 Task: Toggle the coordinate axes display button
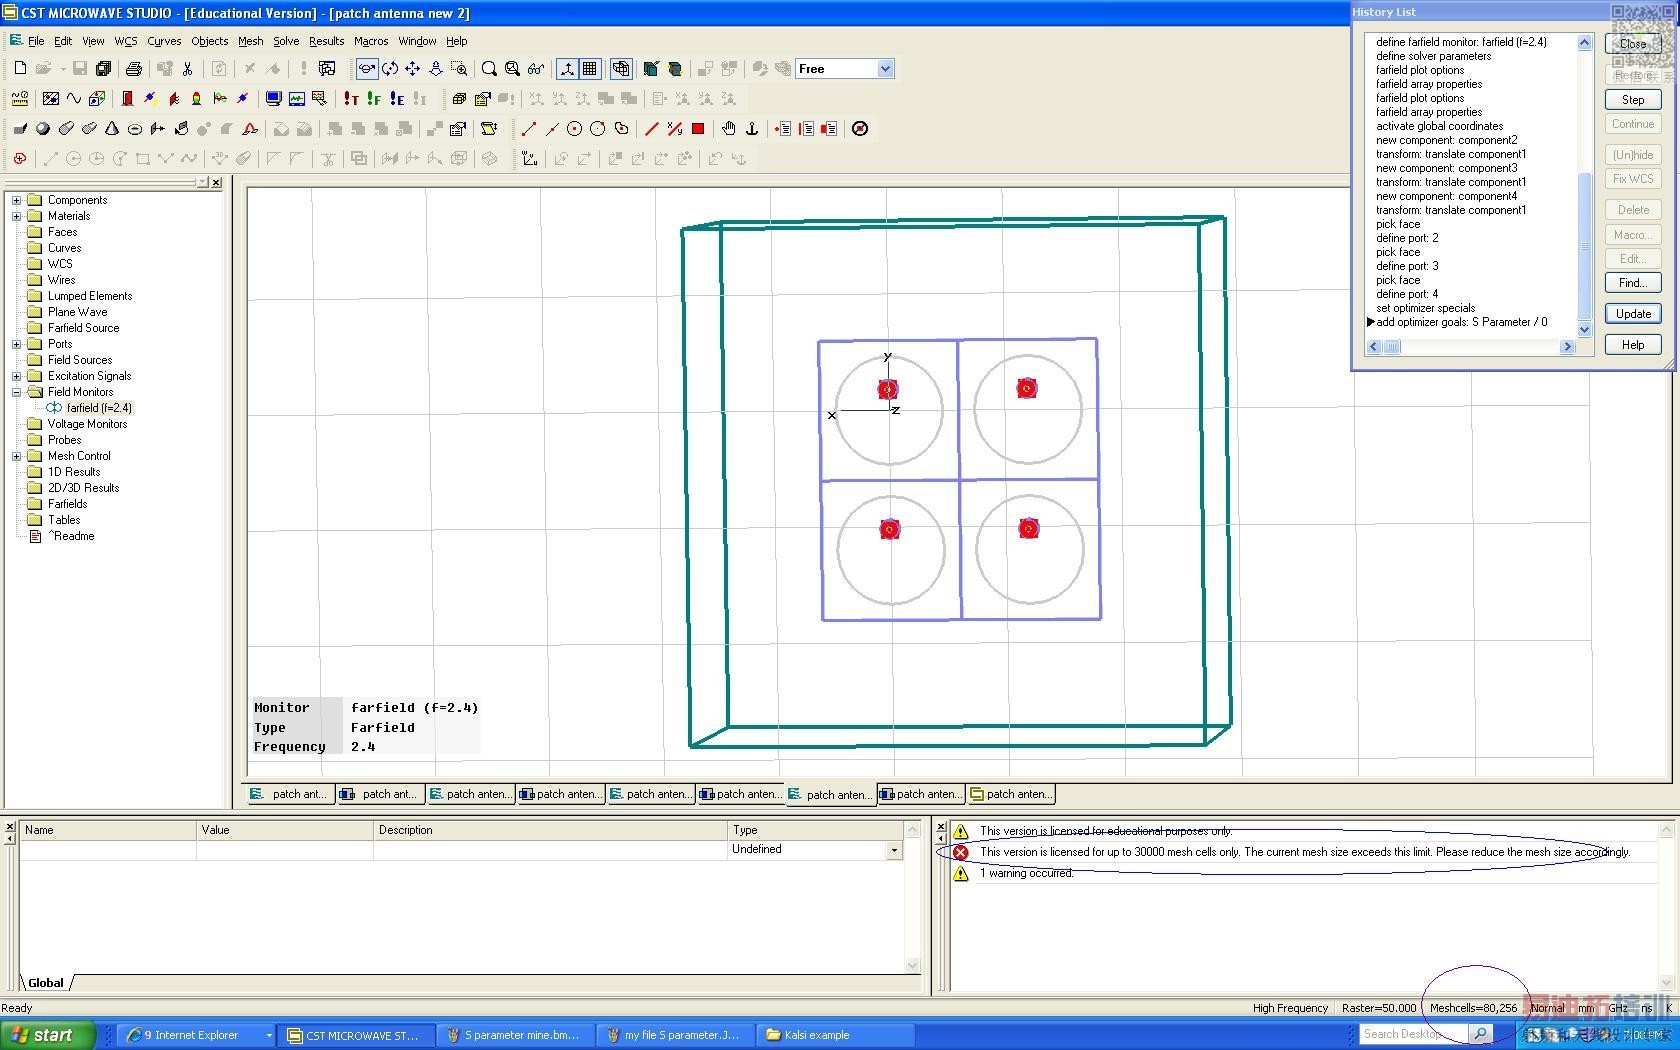567,69
